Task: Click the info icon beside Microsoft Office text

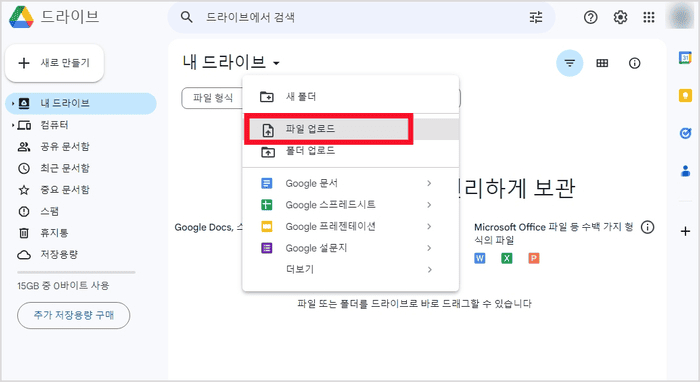Action: (647, 227)
